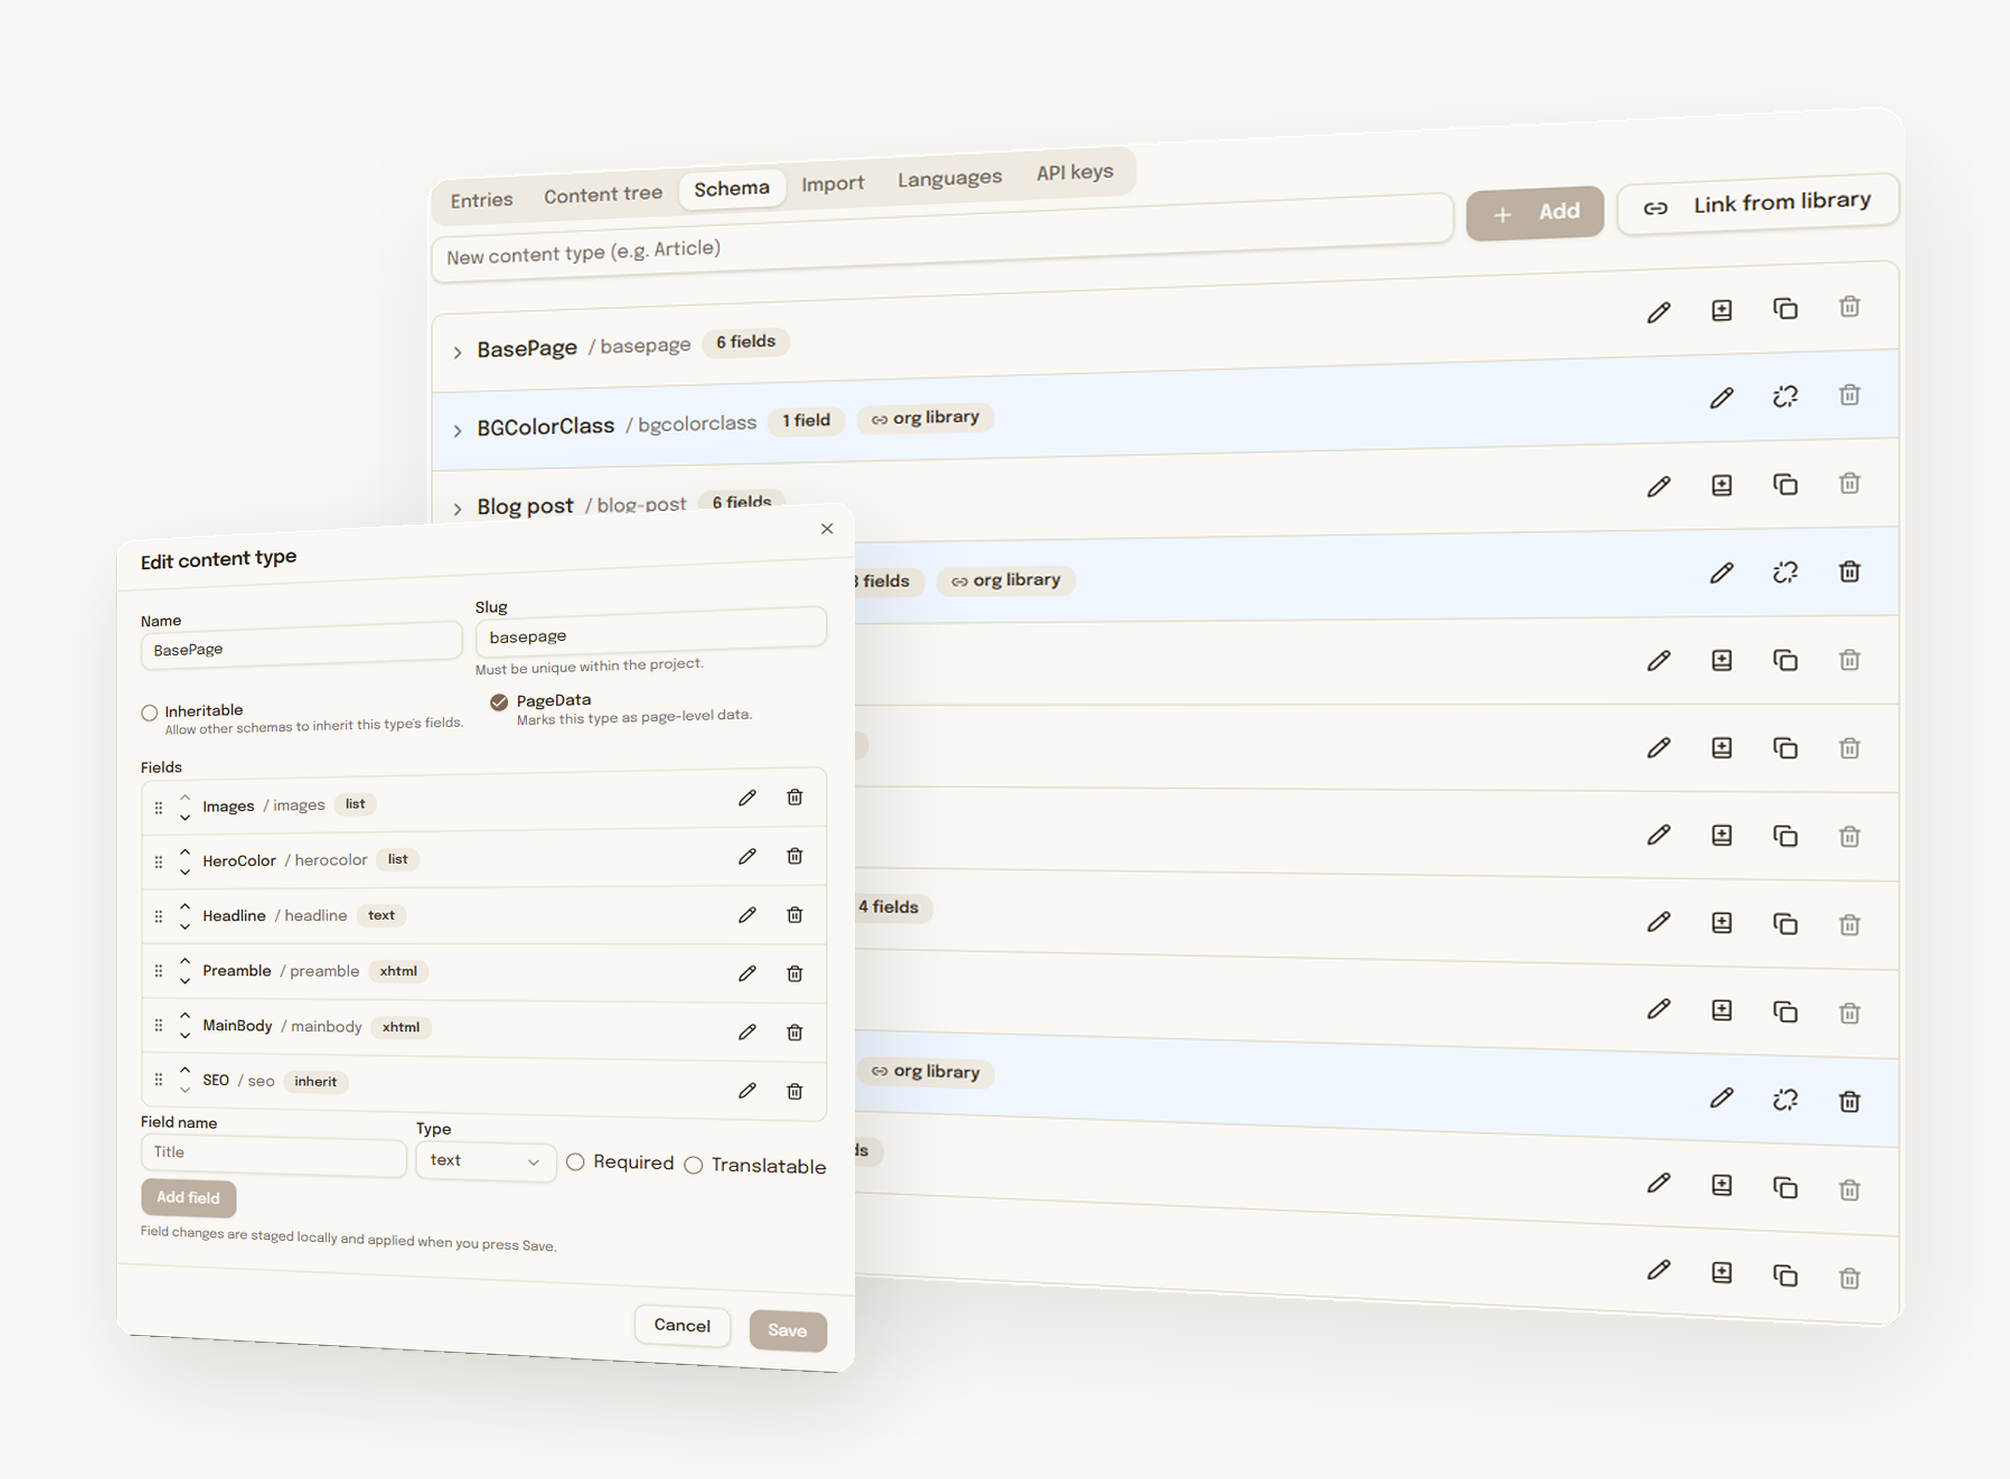Delete the Blog post content type
This screenshot has height=1479, width=2010.
(1849, 482)
